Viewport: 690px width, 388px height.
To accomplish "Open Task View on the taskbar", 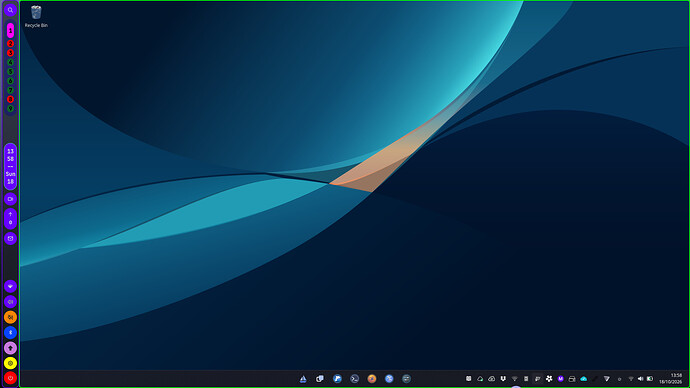I will 320,378.
